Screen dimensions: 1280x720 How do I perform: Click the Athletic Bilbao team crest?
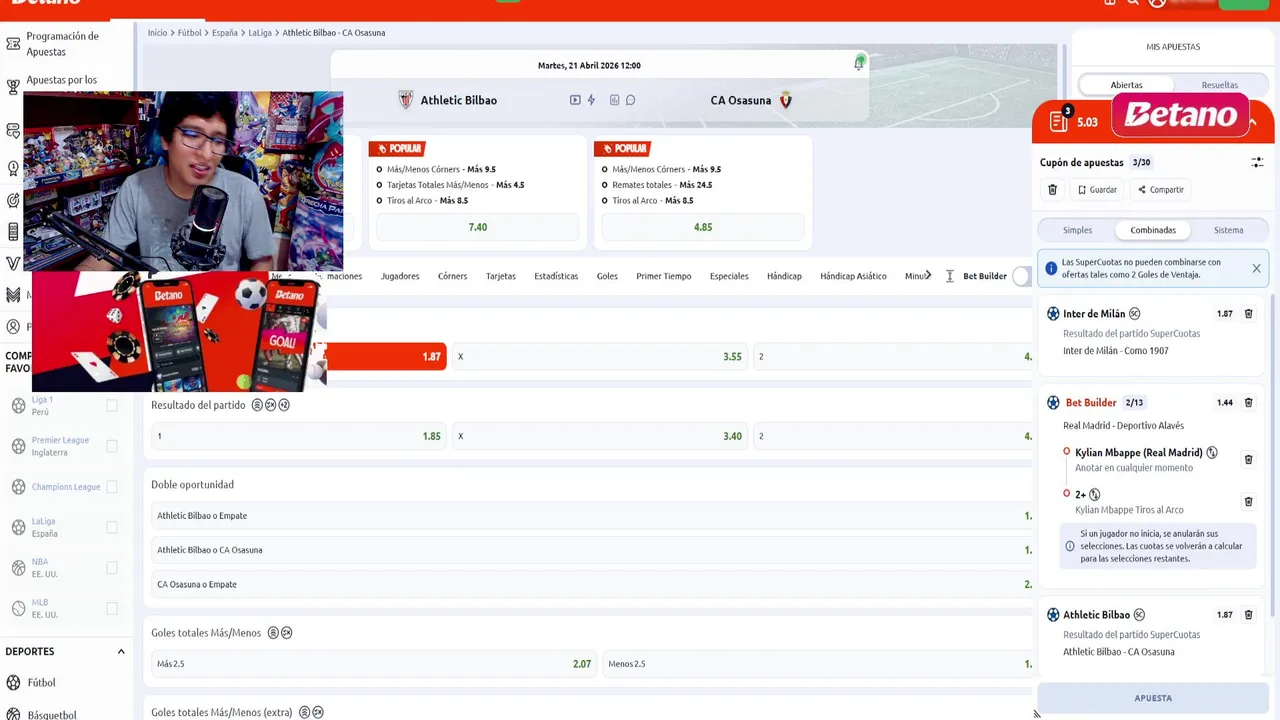tap(405, 100)
